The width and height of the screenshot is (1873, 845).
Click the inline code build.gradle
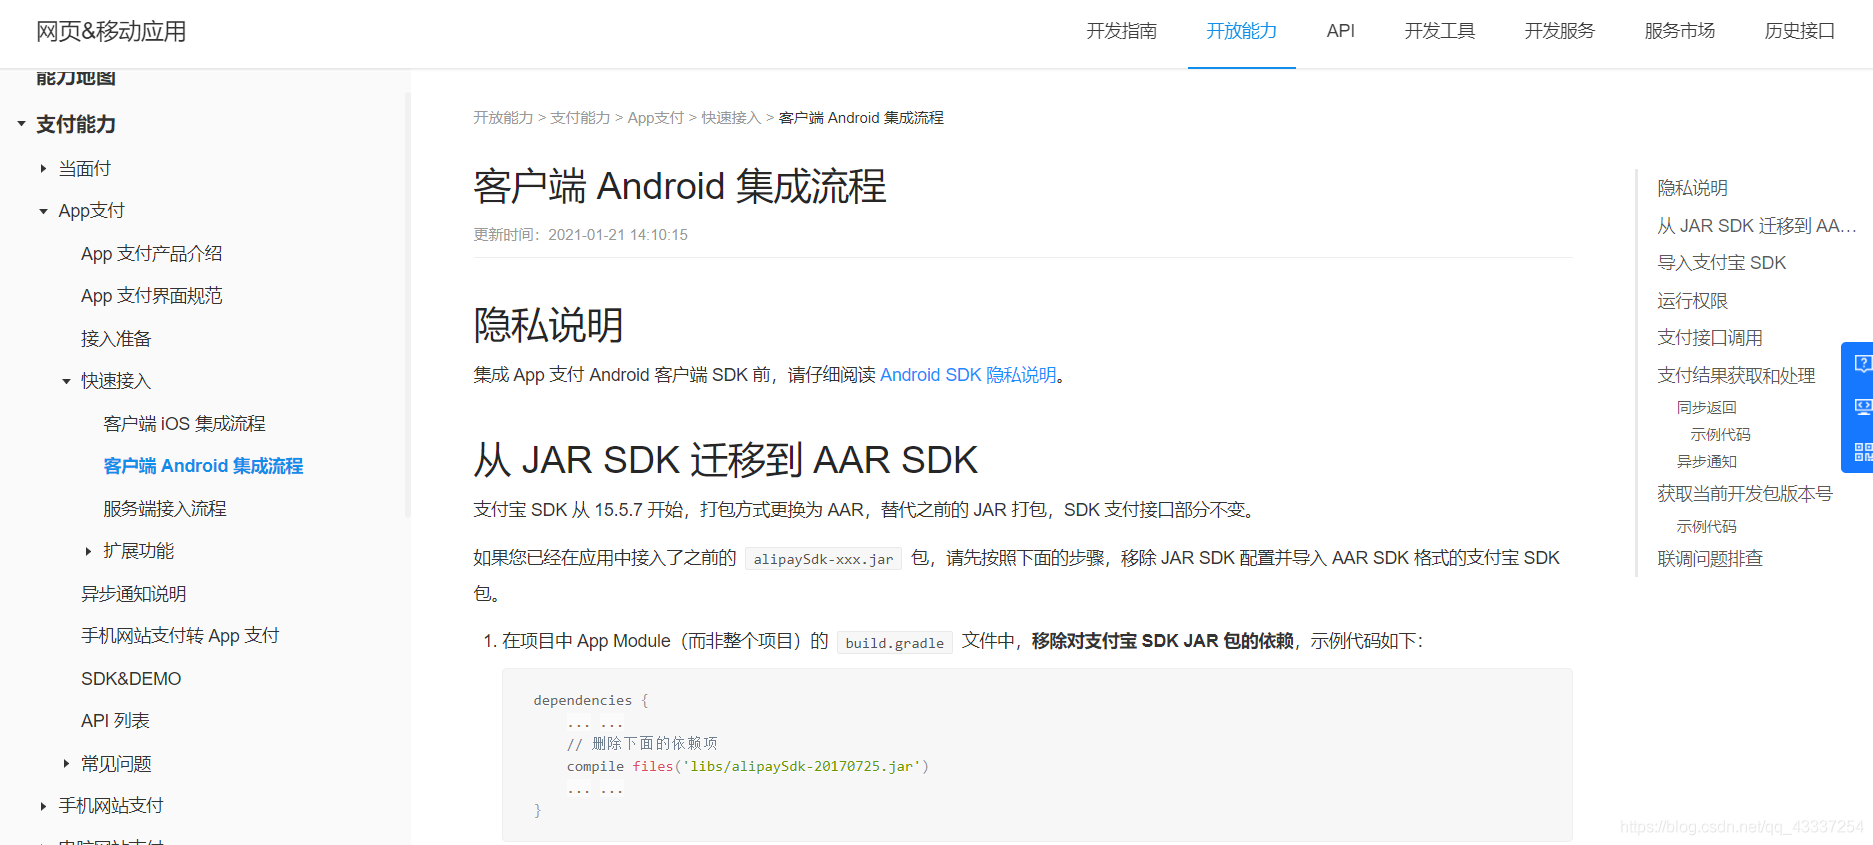click(895, 643)
